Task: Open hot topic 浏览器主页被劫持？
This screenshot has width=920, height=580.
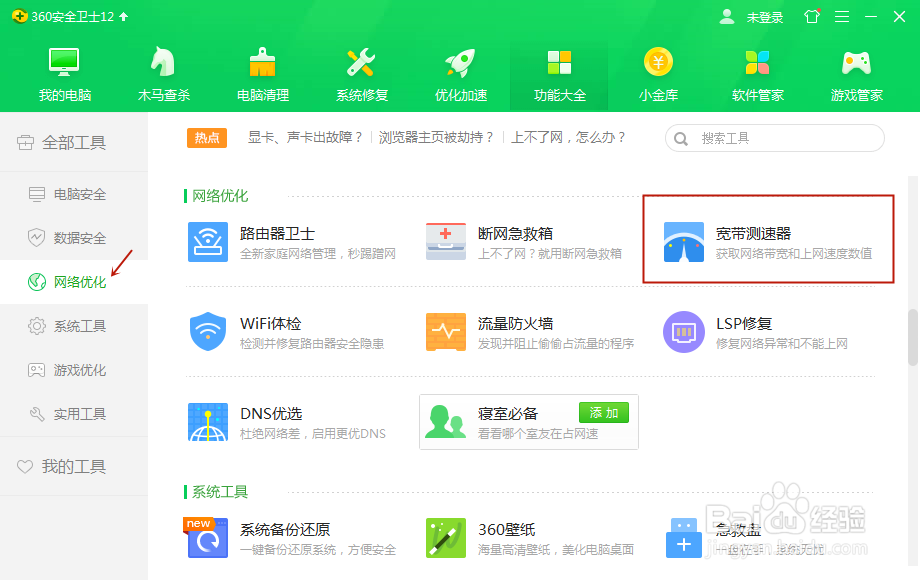Action: tap(437, 138)
